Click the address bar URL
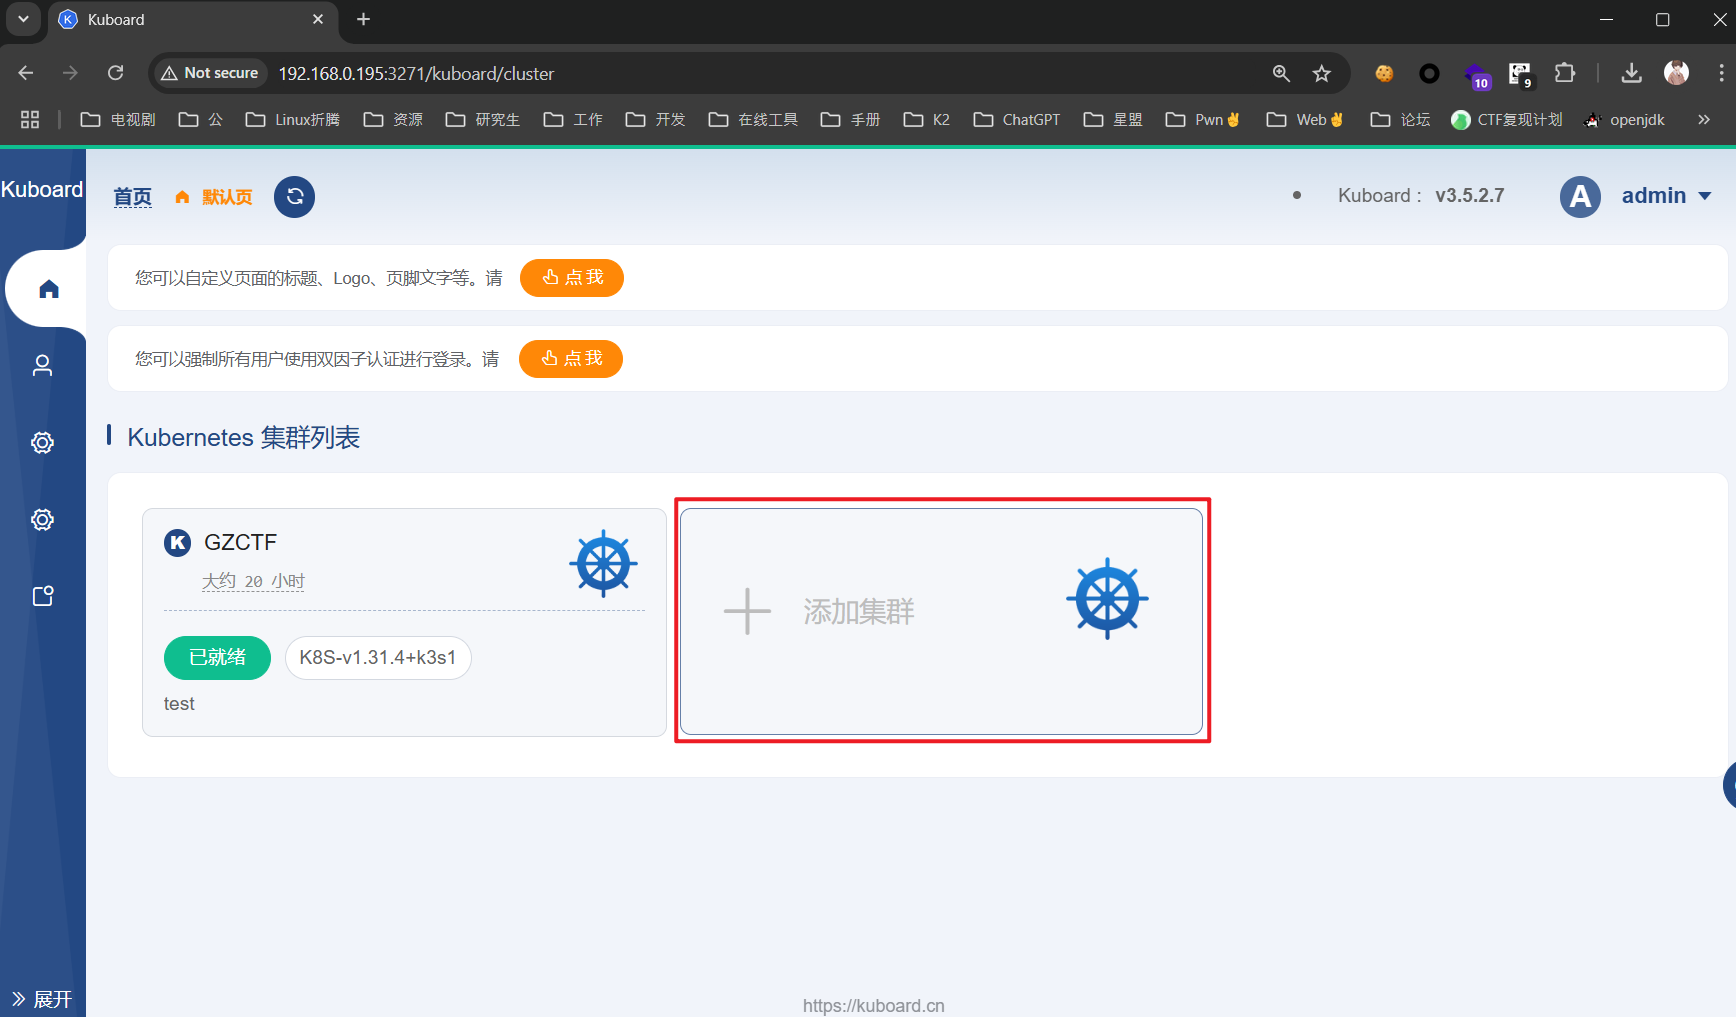The height and width of the screenshot is (1017, 1736). point(416,73)
